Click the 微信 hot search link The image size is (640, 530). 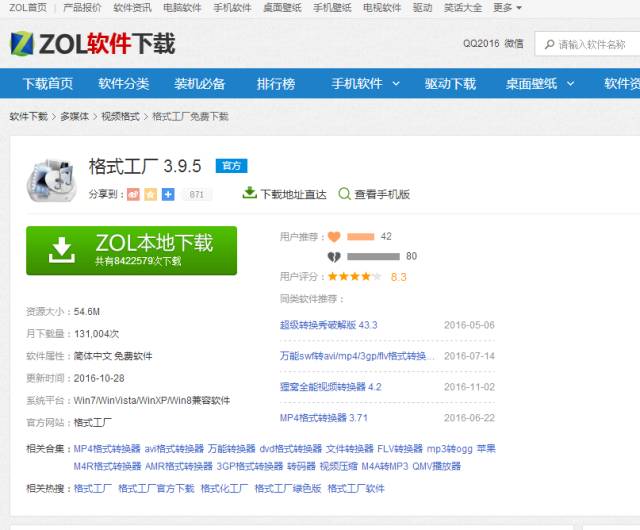pyautogui.click(x=514, y=43)
